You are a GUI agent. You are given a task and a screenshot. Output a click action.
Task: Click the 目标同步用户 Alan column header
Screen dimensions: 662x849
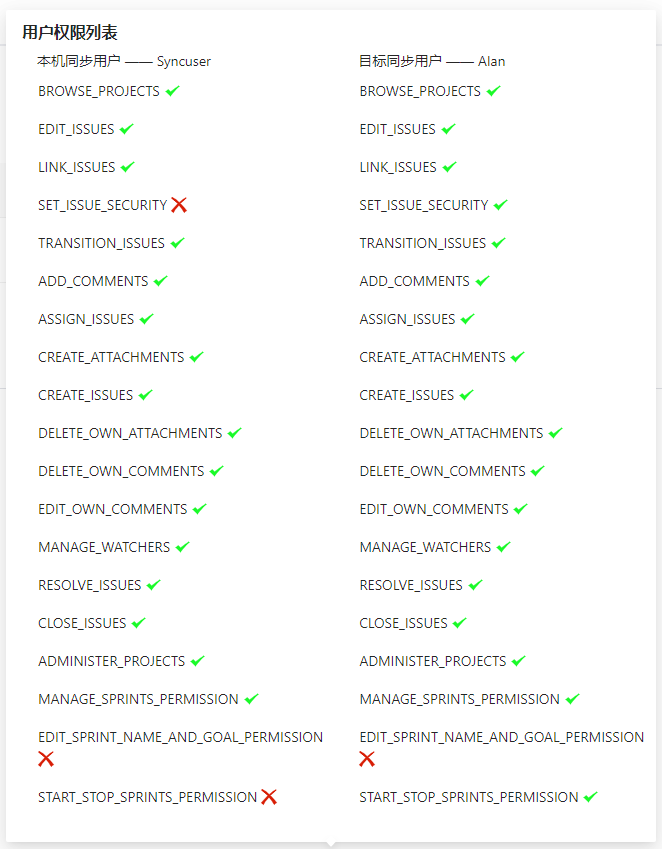[x=432, y=61]
